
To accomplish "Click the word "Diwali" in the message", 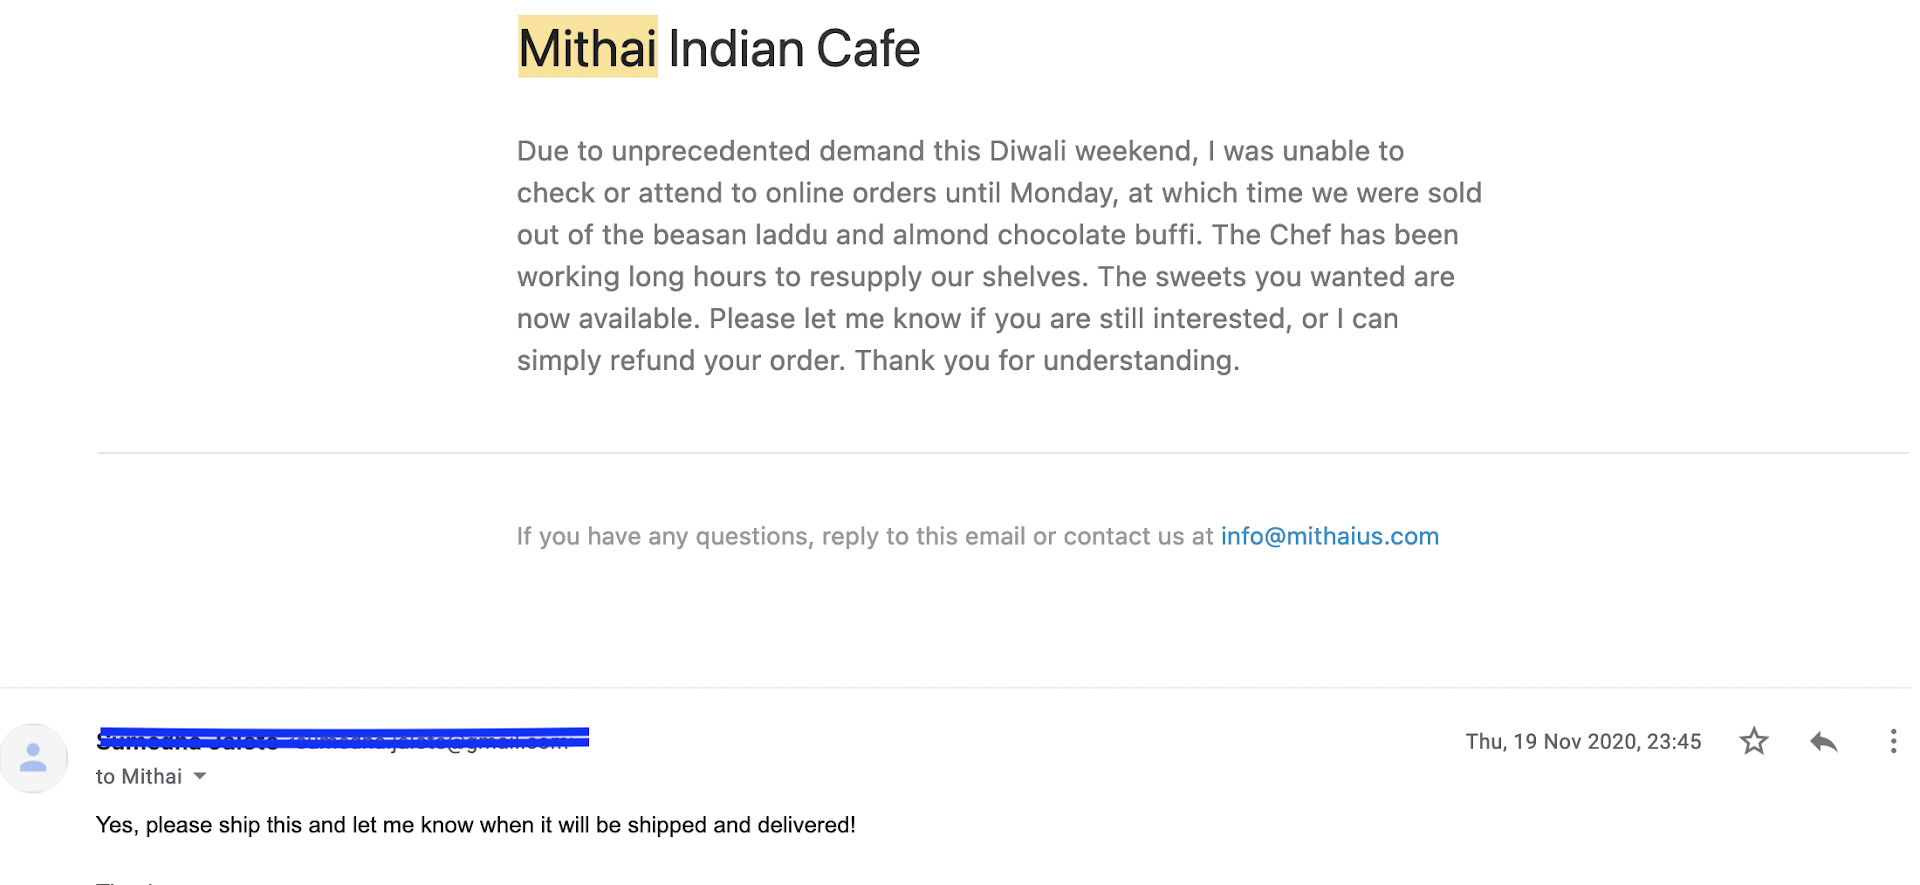I will pos(1028,151).
